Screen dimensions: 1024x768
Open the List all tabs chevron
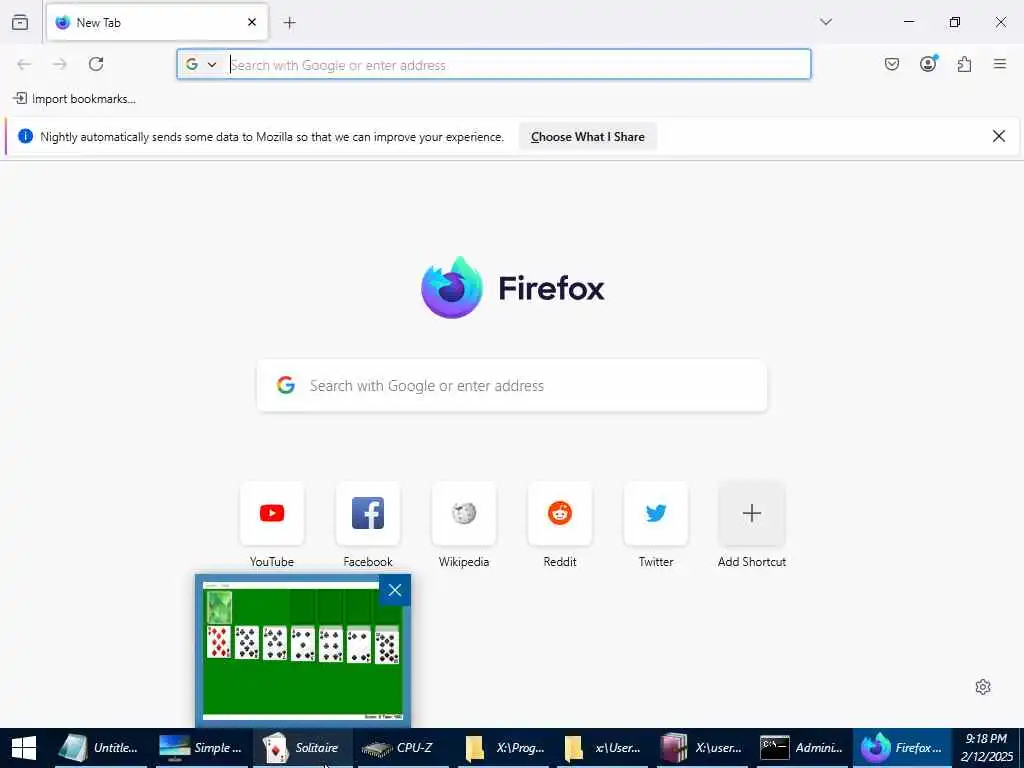coord(826,22)
